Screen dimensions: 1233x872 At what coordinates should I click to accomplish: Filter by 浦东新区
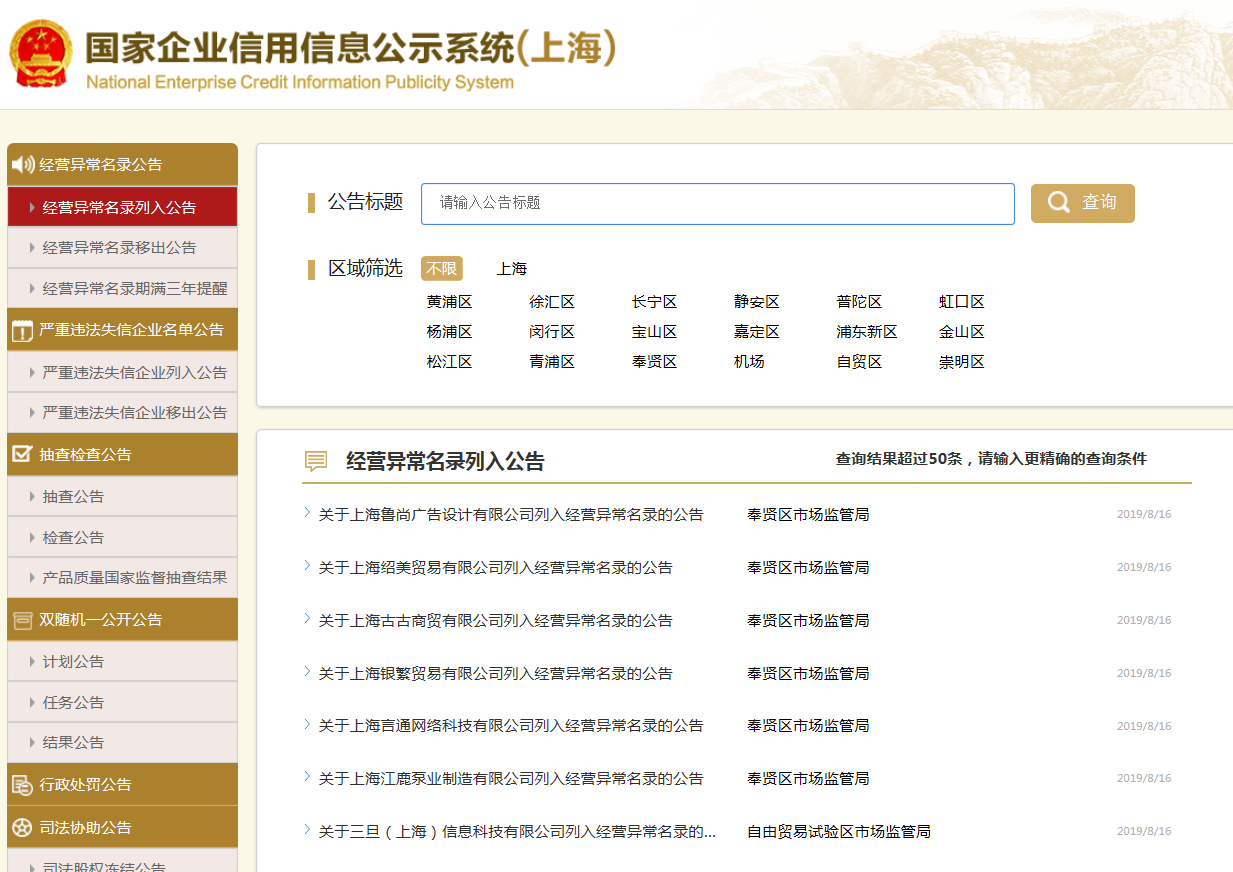(867, 332)
